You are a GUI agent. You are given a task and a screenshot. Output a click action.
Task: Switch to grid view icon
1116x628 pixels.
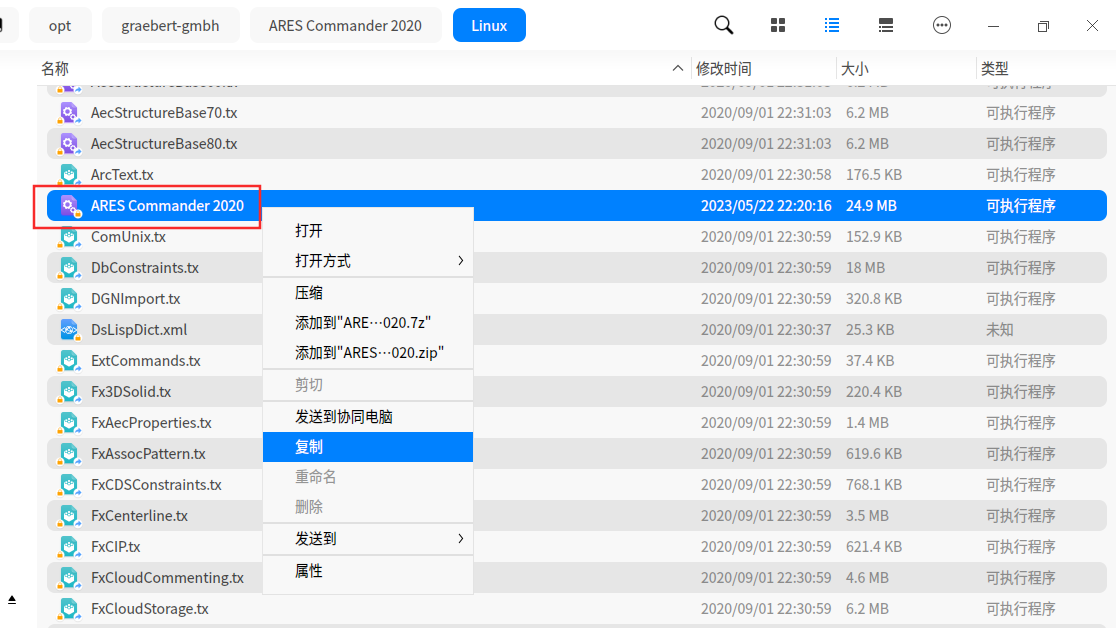coord(778,25)
